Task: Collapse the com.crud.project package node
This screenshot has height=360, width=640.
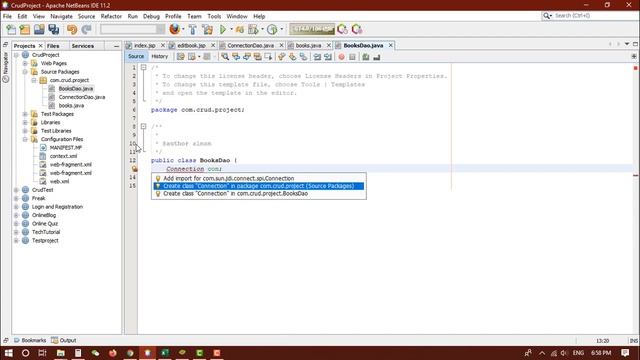Action: [x=34, y=80]
